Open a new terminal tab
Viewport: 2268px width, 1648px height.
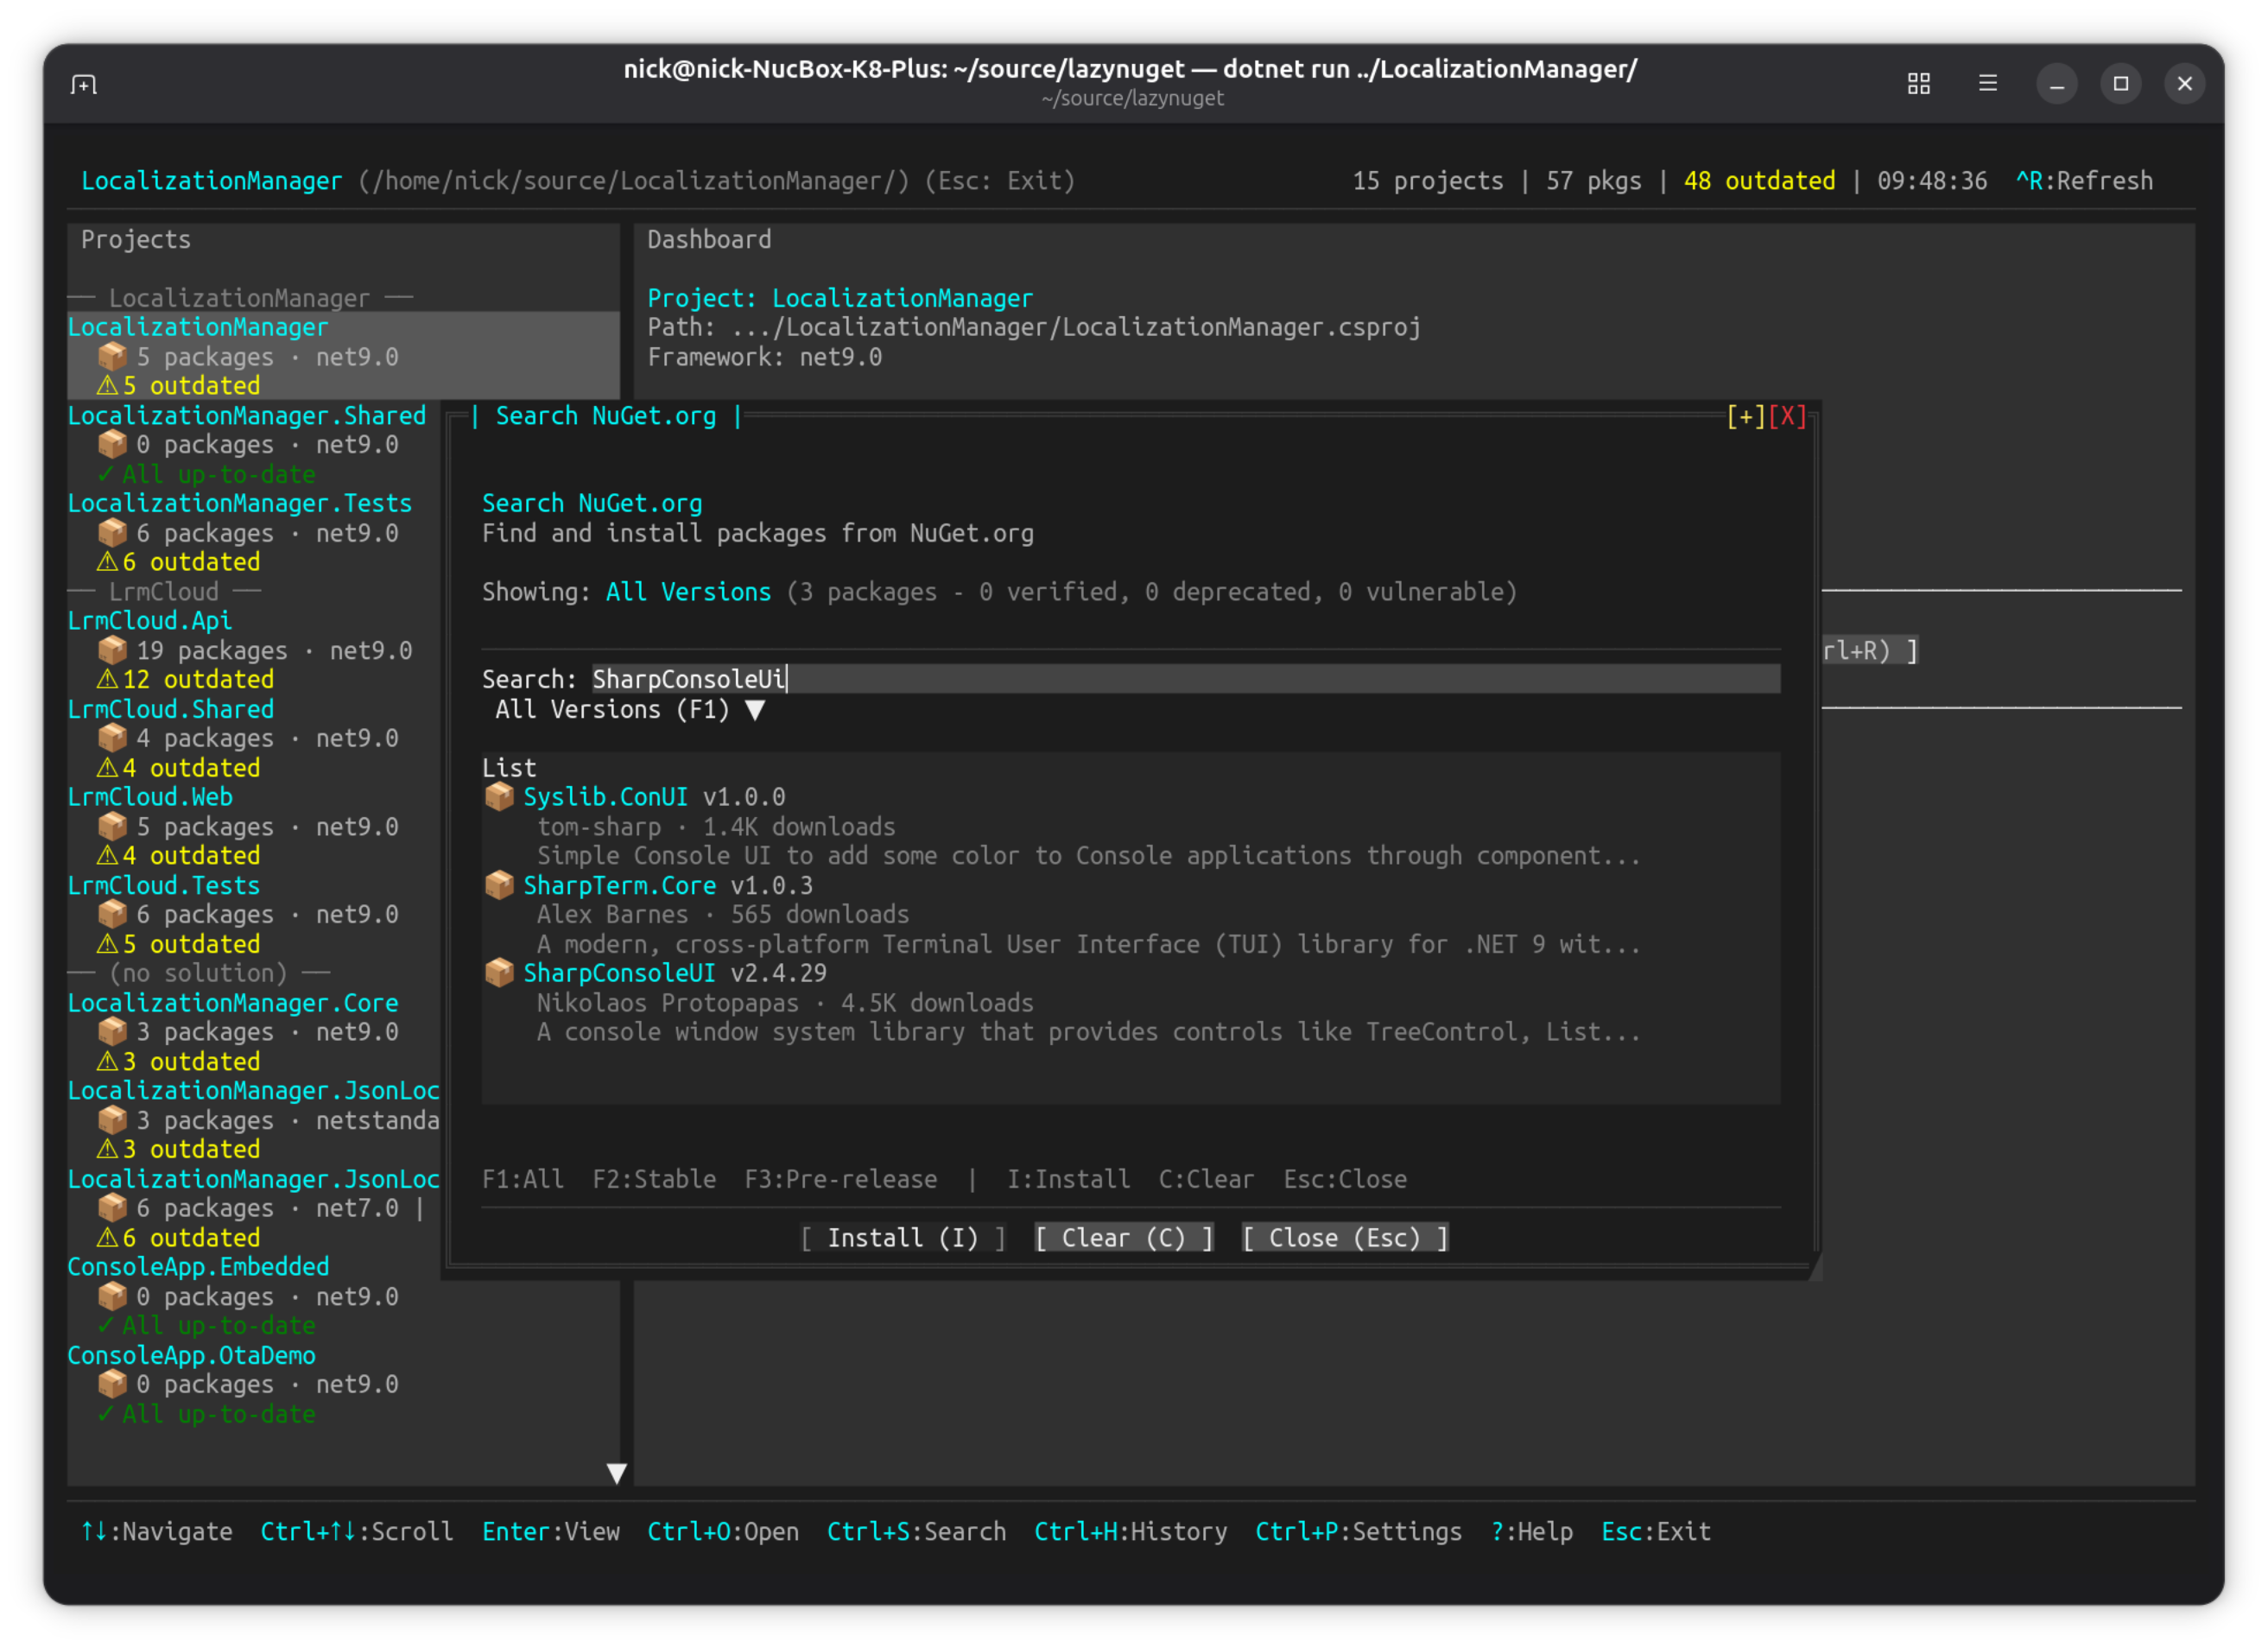tap(84, 84)
